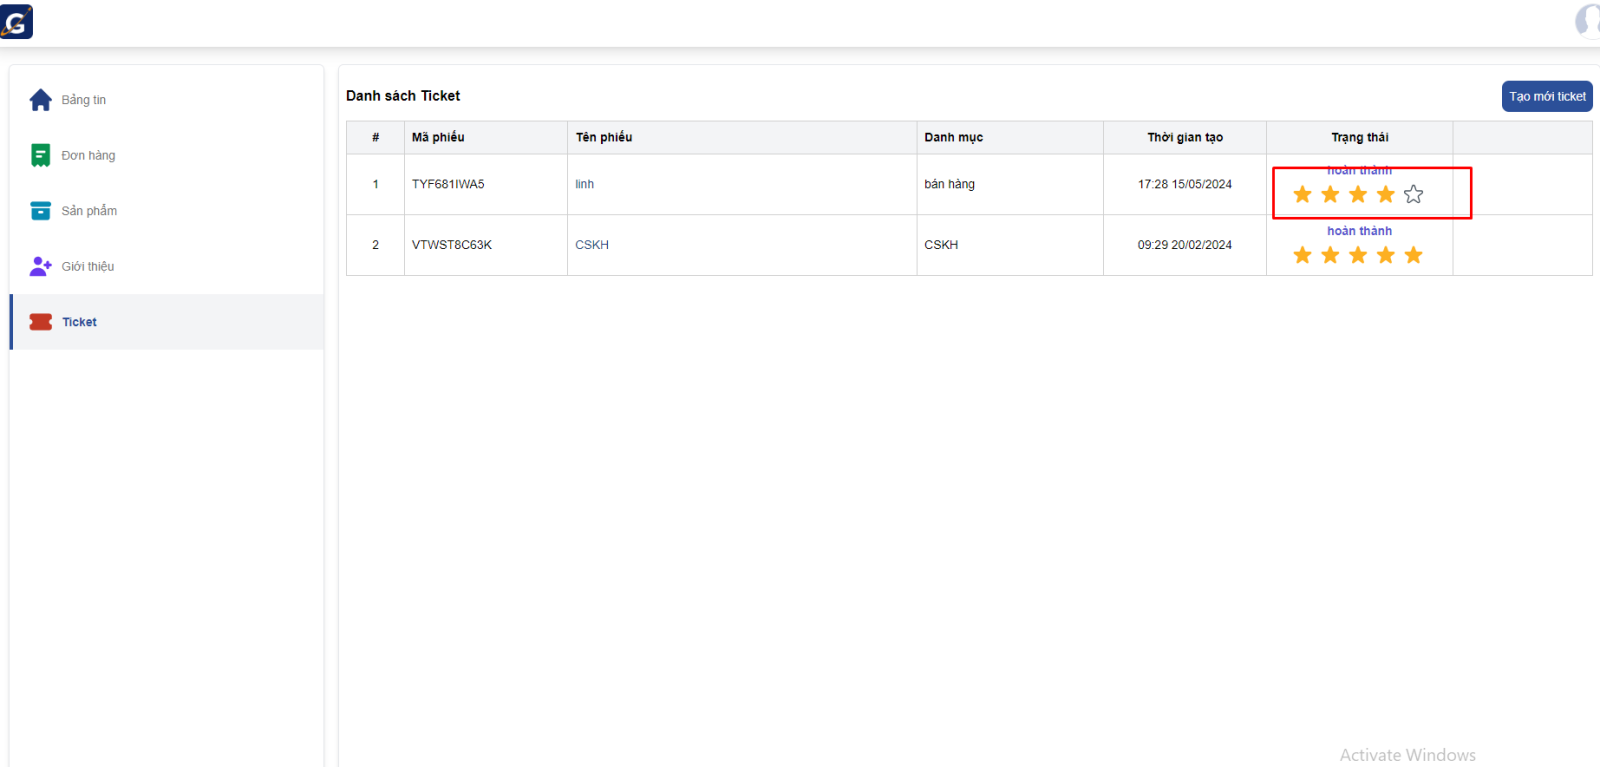The image size is (1600, 767).
Task: Click the Đơn hàng receipt icon
Action: (40, 155)
